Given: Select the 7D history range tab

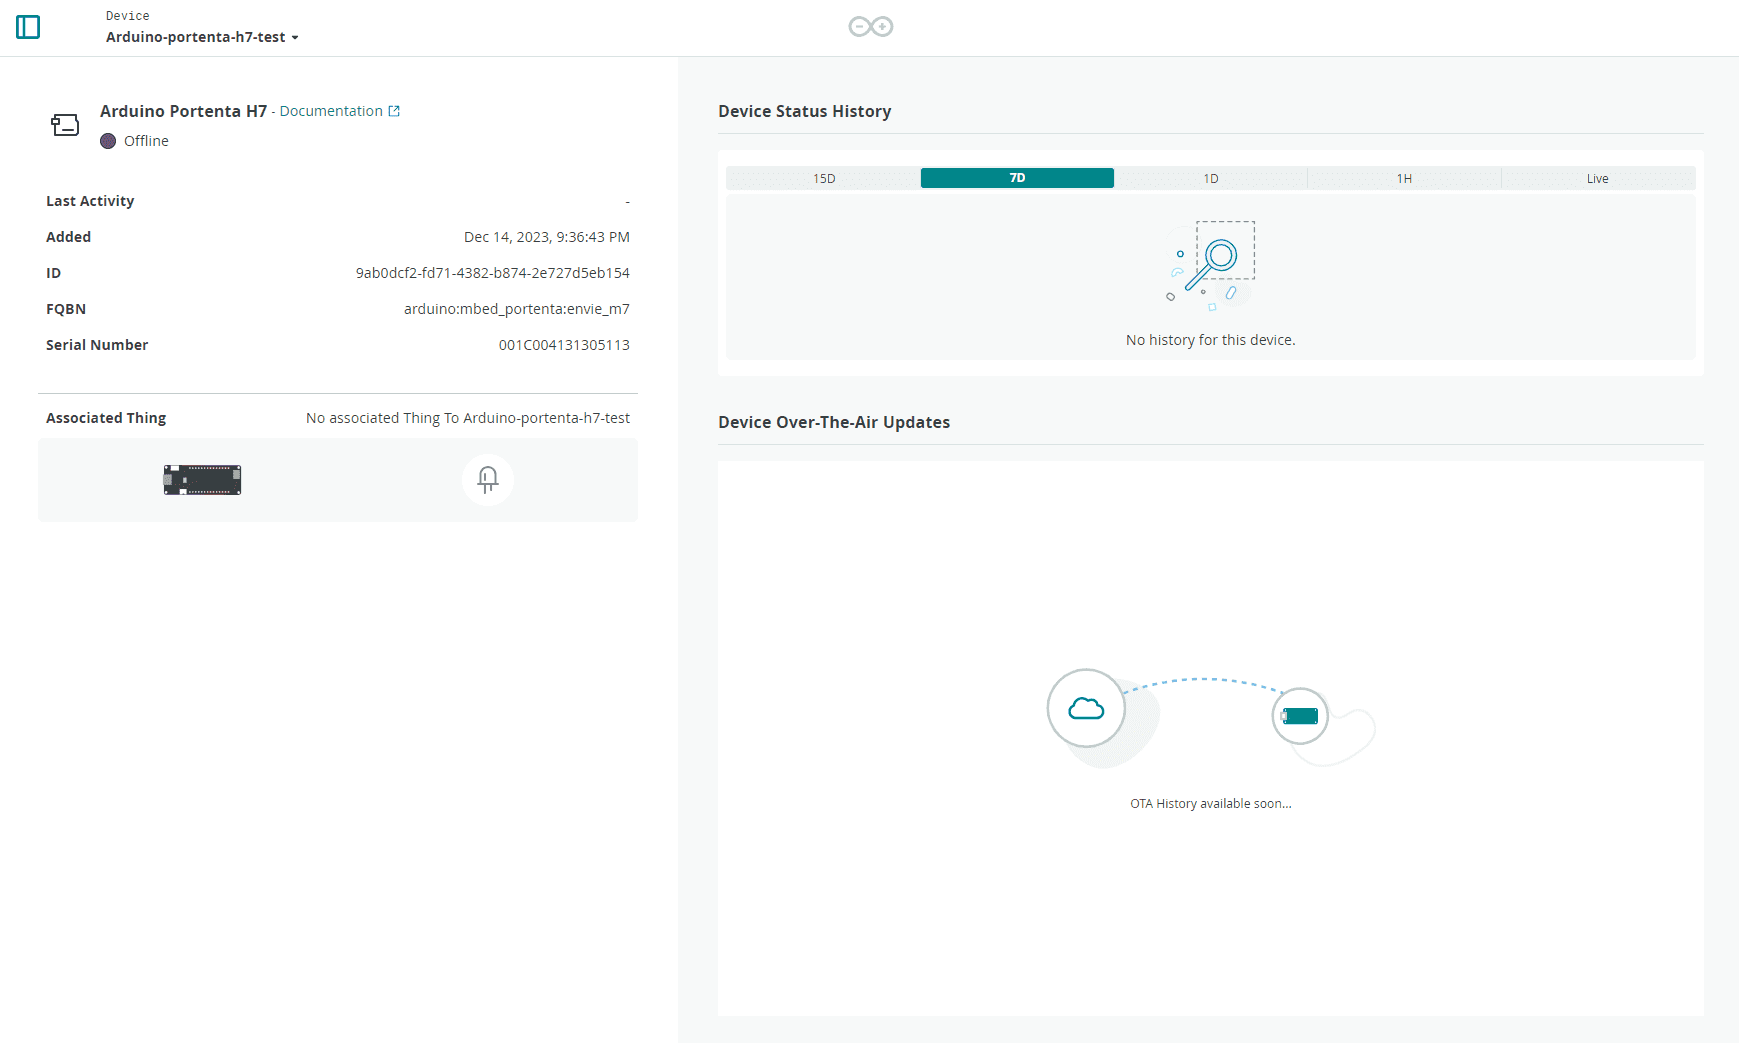Looking at the screenshot, I should pyautogui.click(x=1017, y=178).
